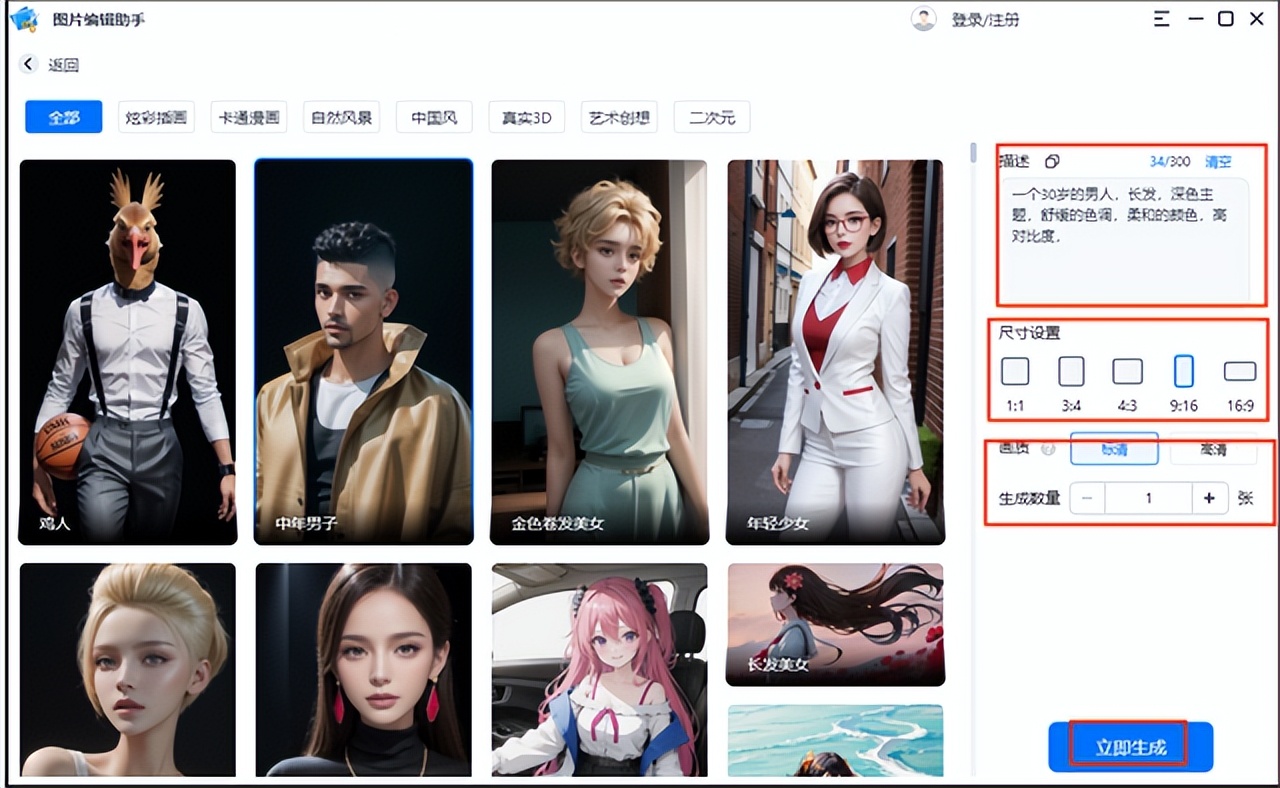Switch image quality to 高清

click(1213, 449)
